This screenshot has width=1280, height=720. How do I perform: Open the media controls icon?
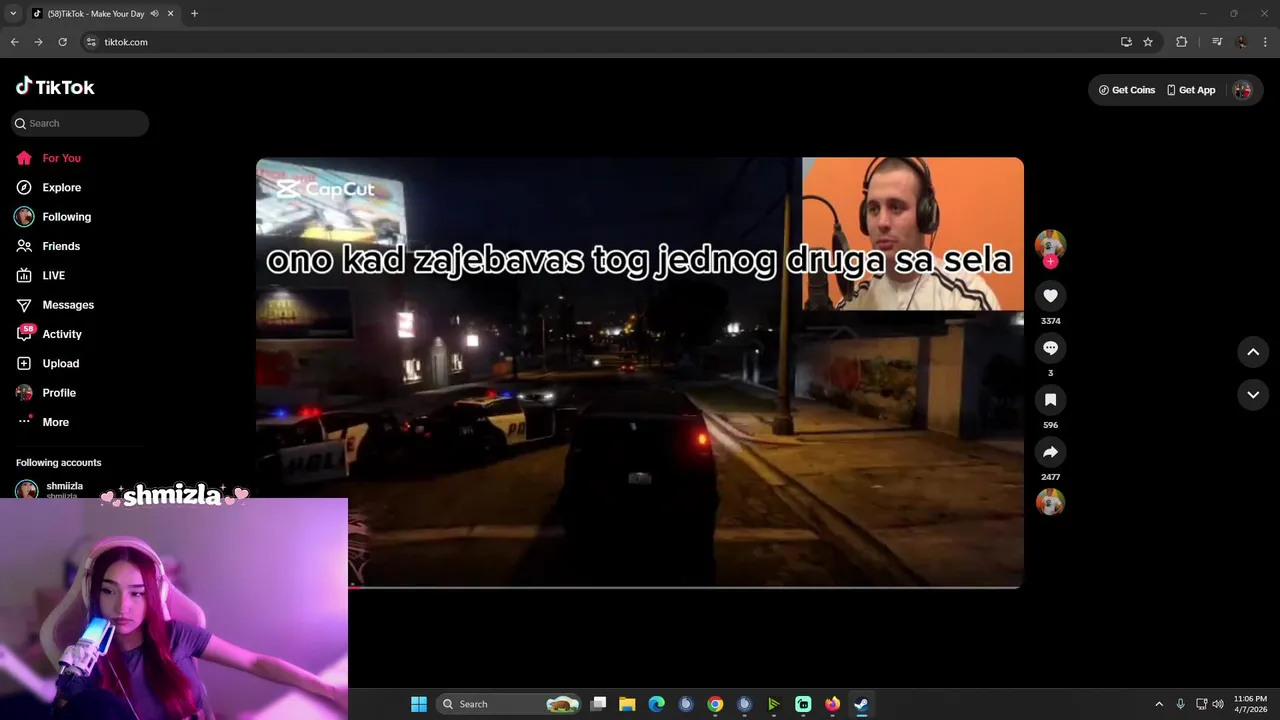pos(1216,42)
